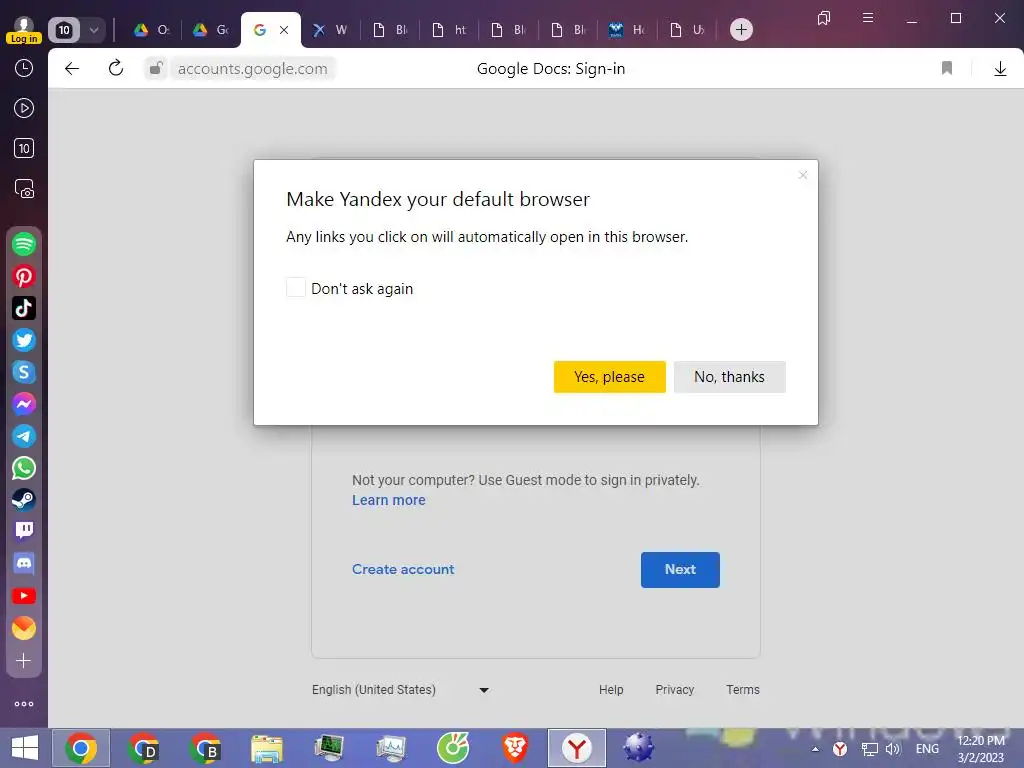Image resolution: width=1024 pixels, height=768 pixels.
Task: Reload the current page
Action: pos(116,68)
